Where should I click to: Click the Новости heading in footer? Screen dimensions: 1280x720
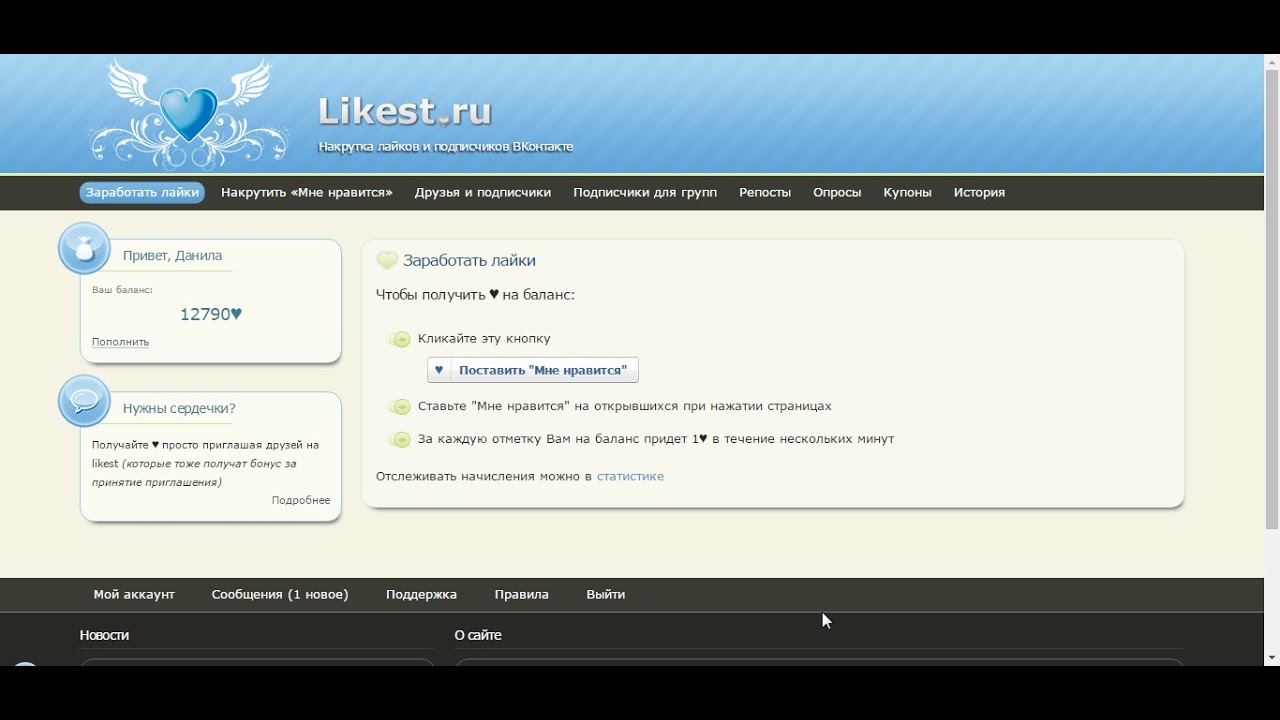(104, 635)
